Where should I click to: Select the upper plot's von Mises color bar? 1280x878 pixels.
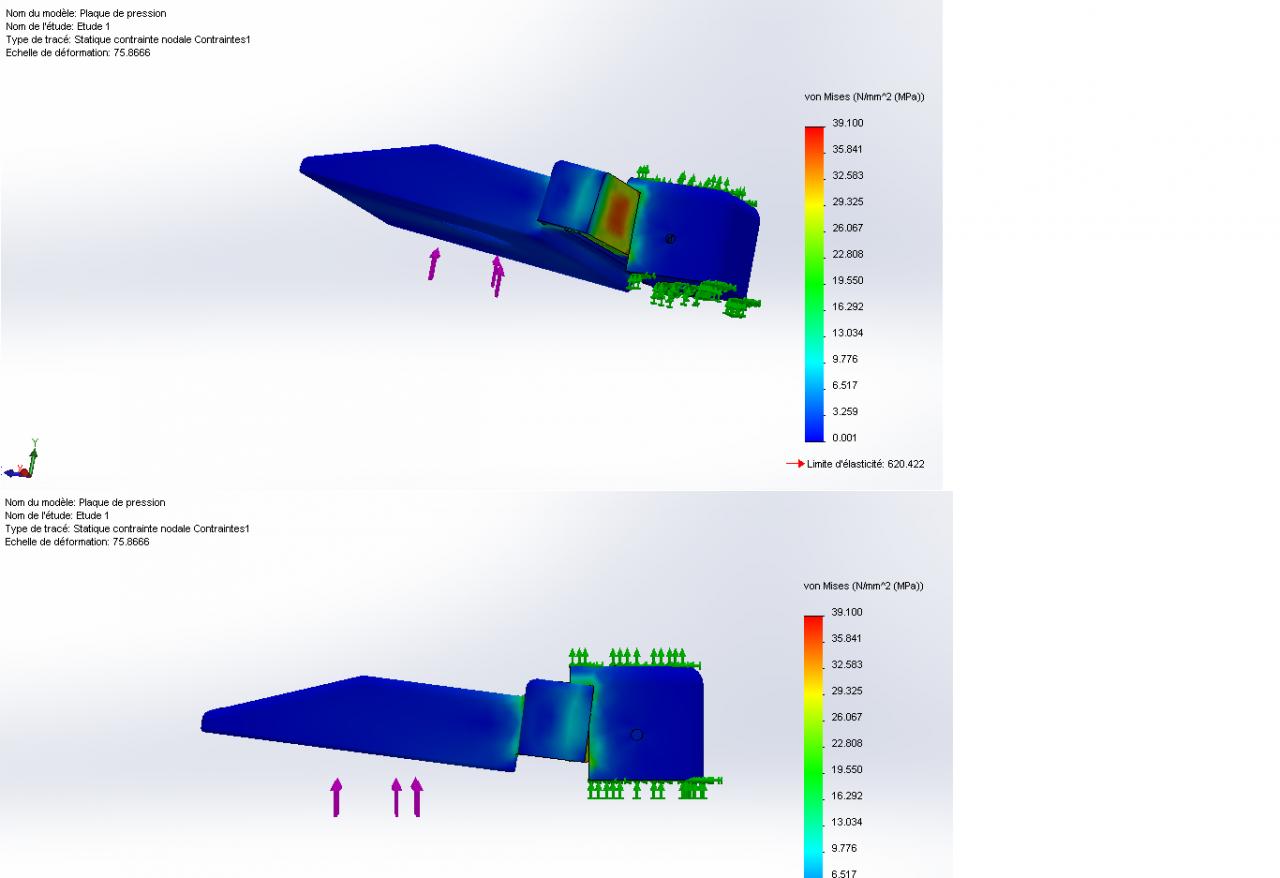click(x=814, y=284)
